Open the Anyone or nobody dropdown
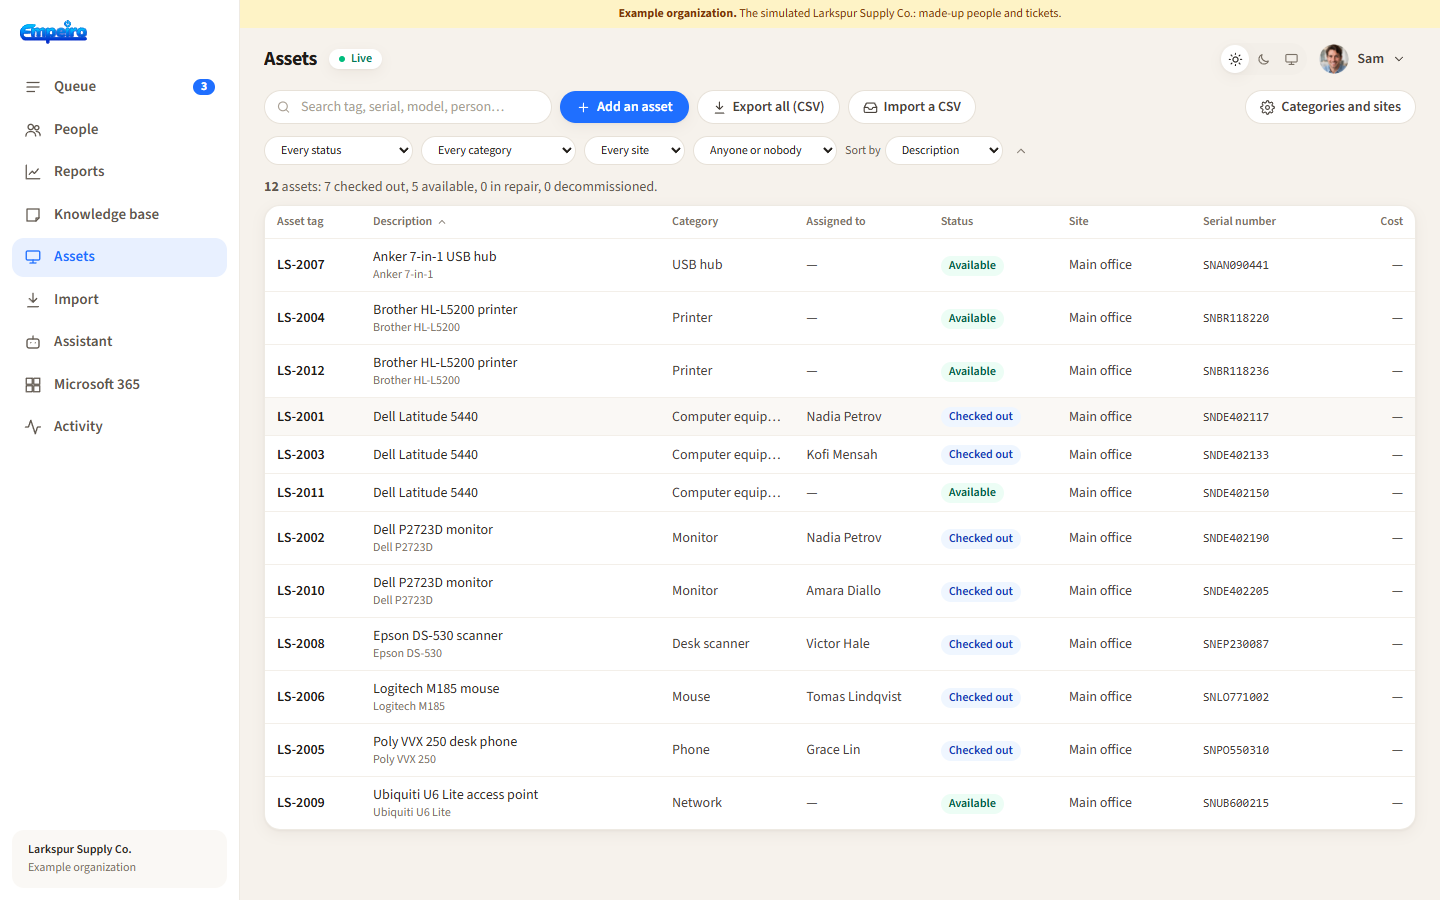1440x900 pixels. coord(765,151)
